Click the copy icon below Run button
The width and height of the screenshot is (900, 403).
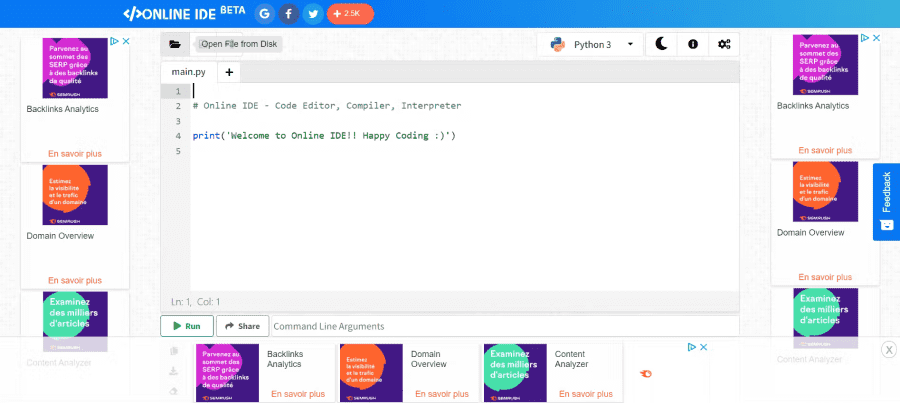(x=174, y=351)
